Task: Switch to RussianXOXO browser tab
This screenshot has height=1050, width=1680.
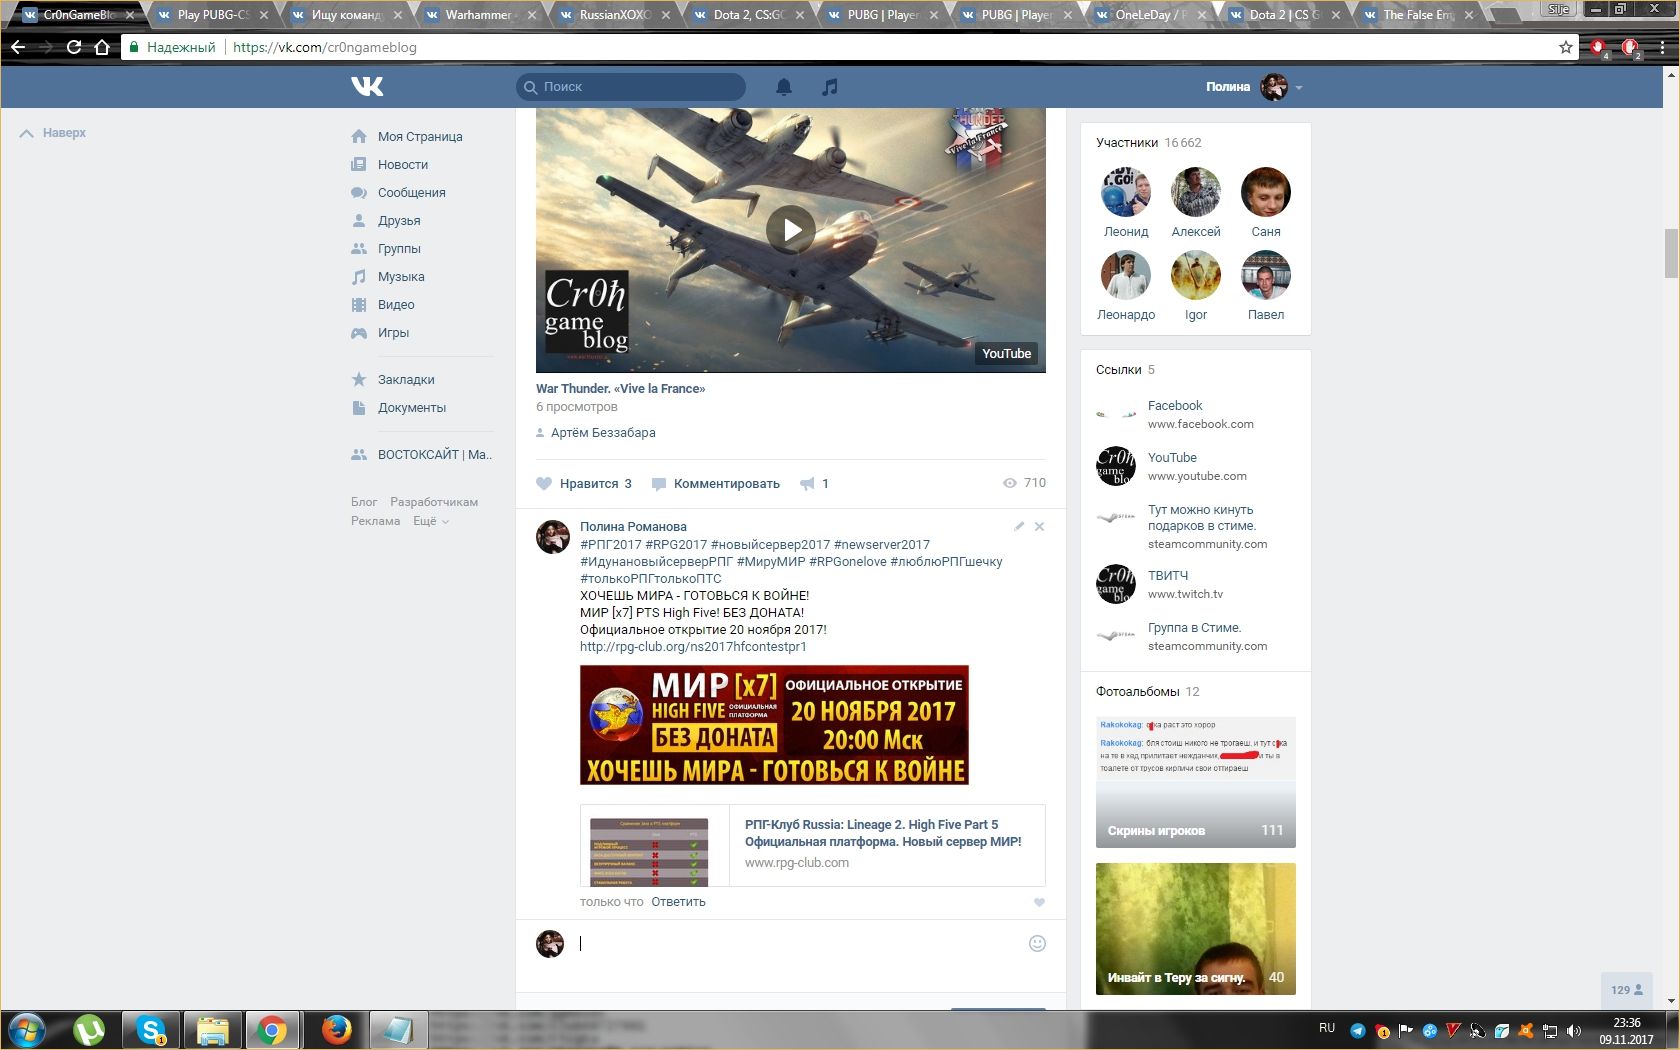Action: pos(612,15)
